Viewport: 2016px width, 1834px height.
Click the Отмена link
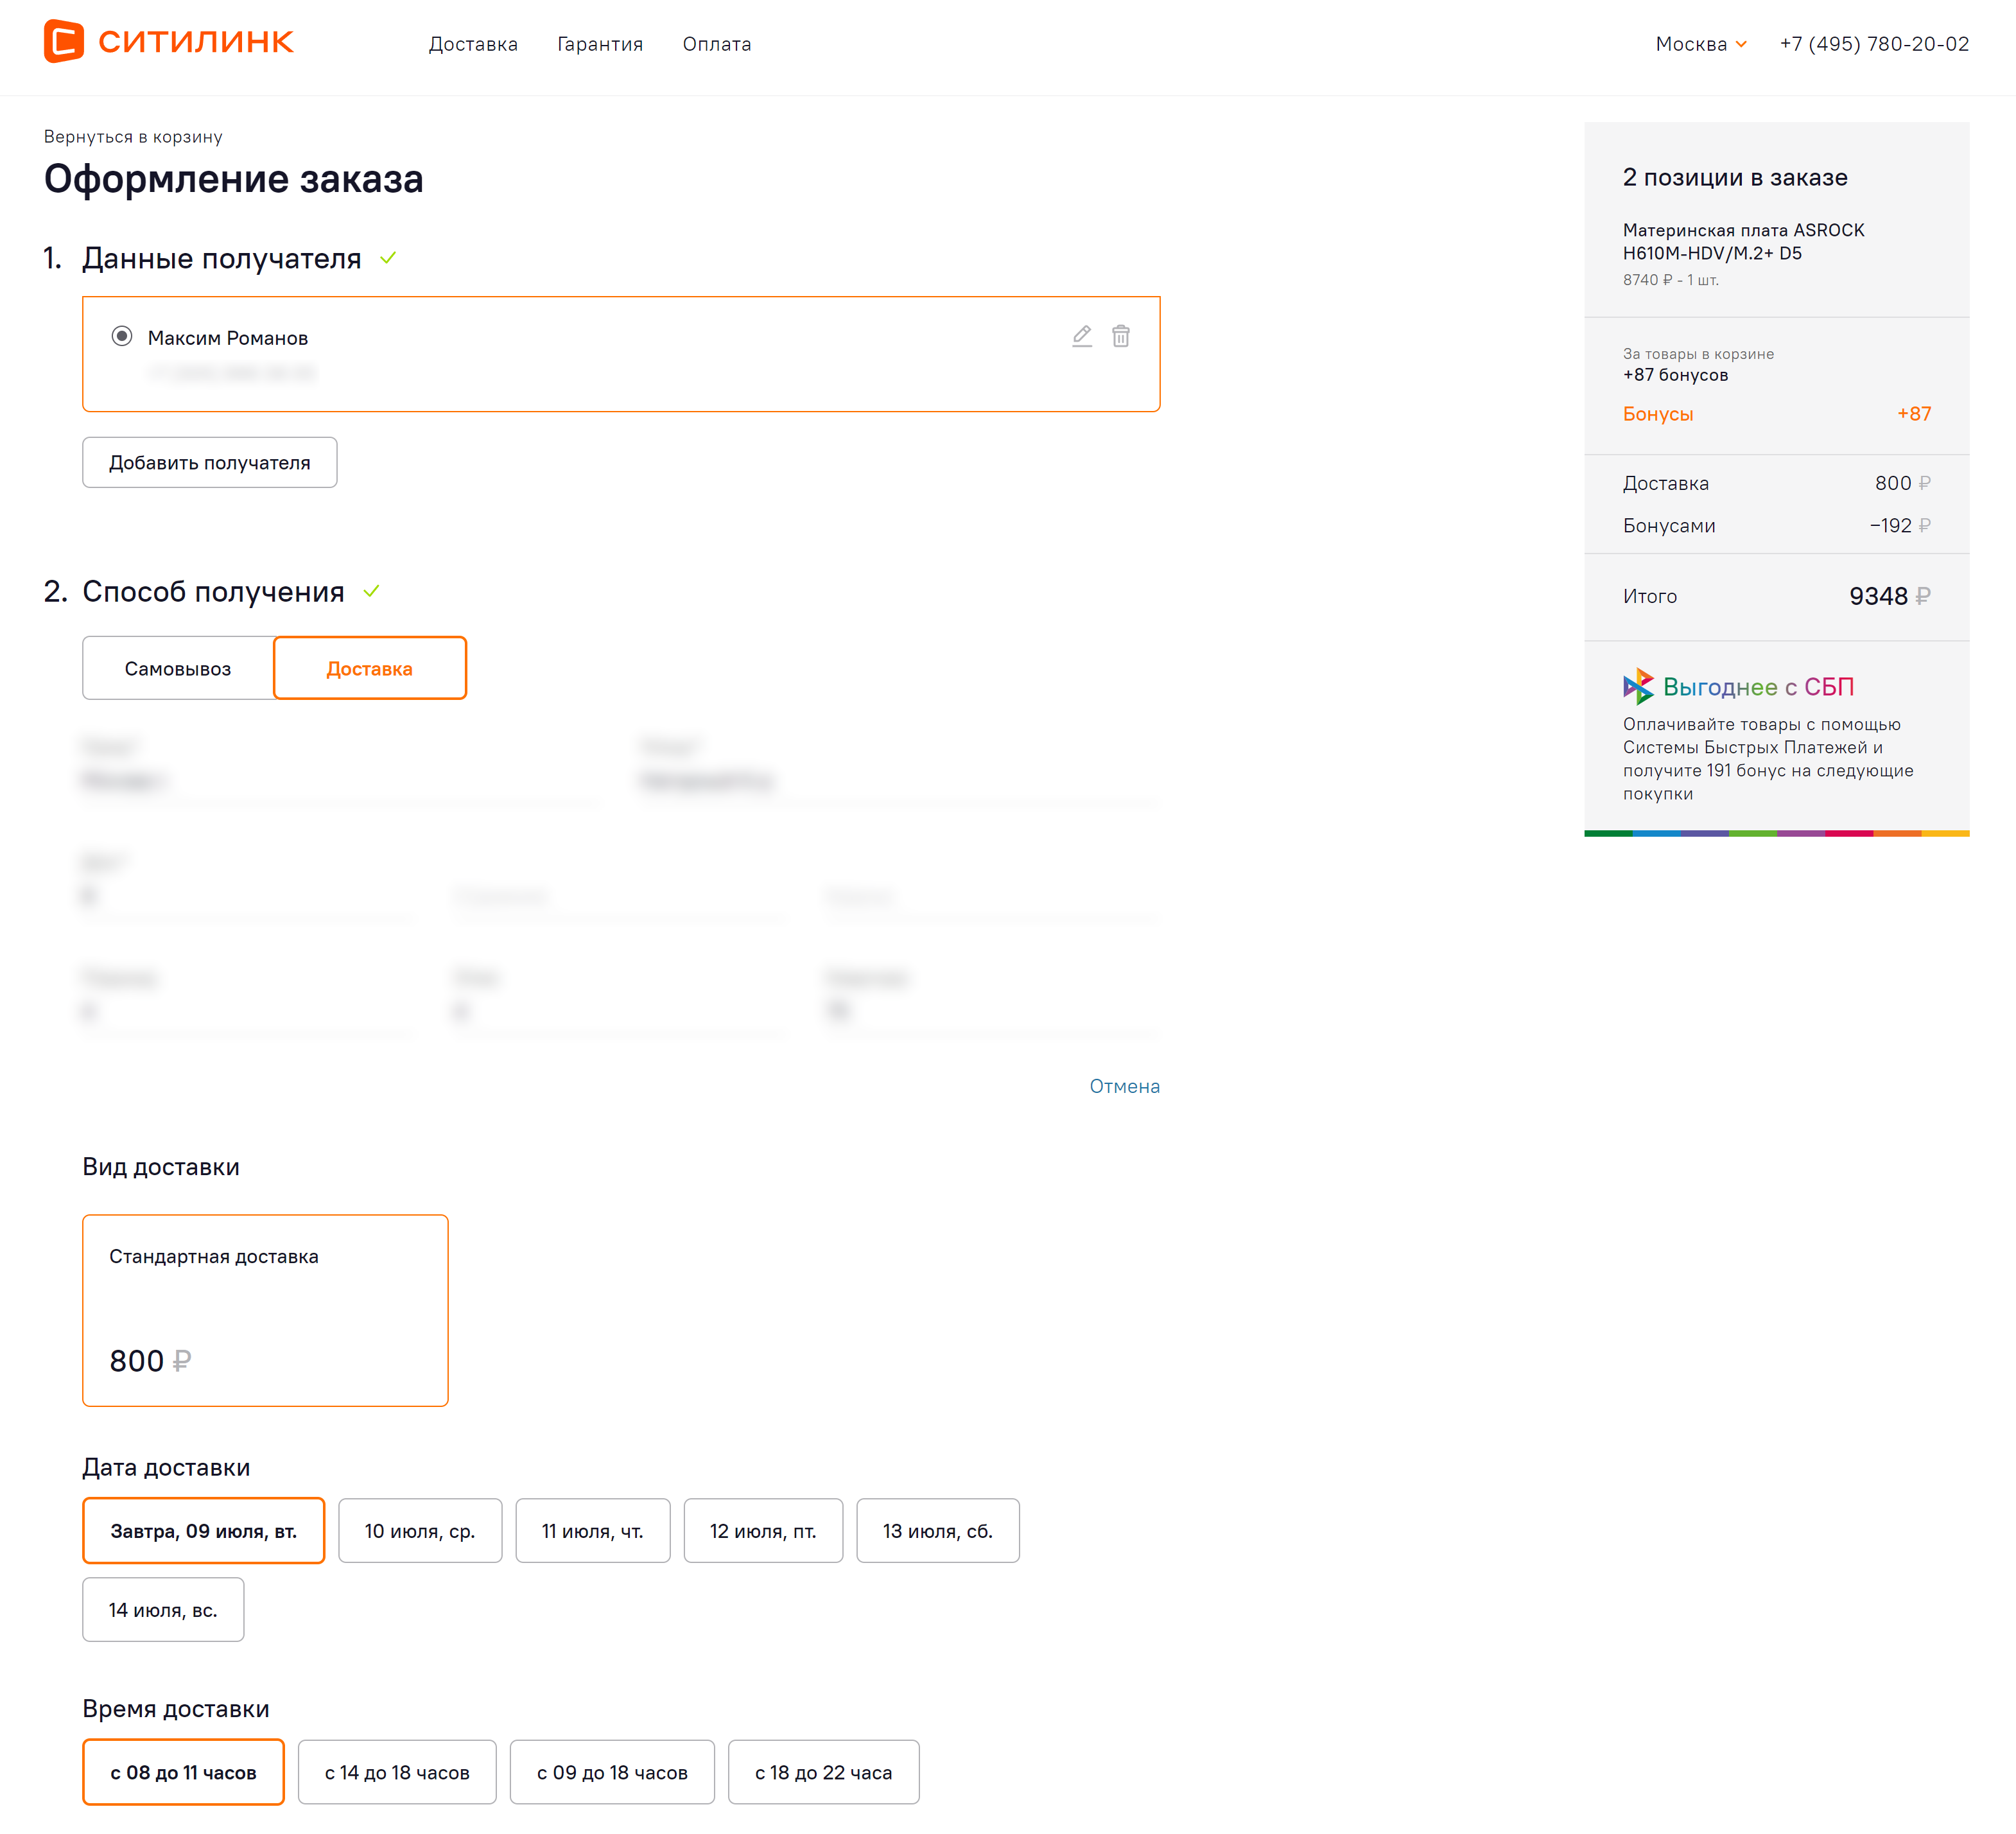(x=1124, y=1086)
